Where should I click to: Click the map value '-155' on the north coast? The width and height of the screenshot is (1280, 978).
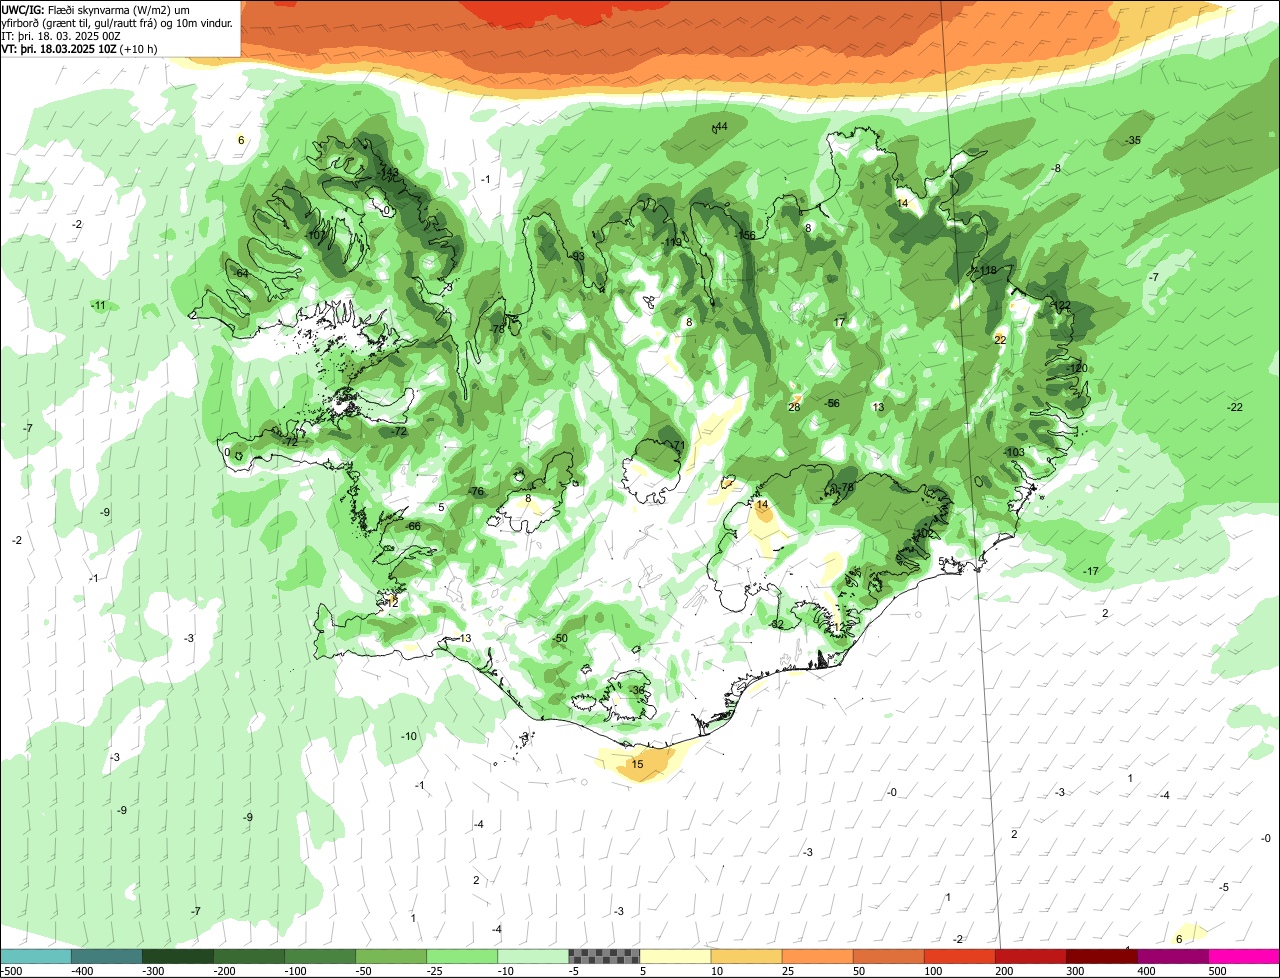pyautogui.click(x=746, y=235)
